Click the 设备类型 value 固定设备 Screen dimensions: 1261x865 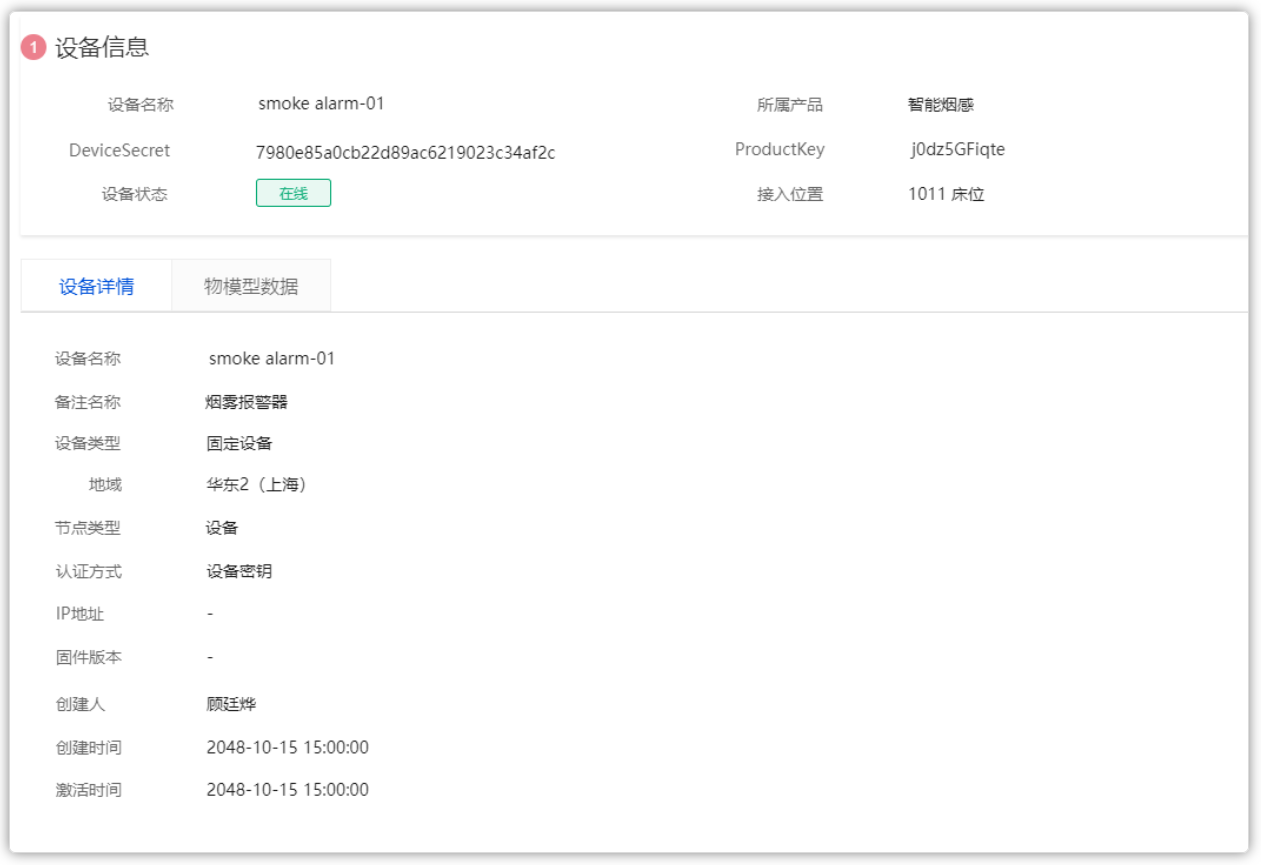pyautogui.click(x=239, y=444)
